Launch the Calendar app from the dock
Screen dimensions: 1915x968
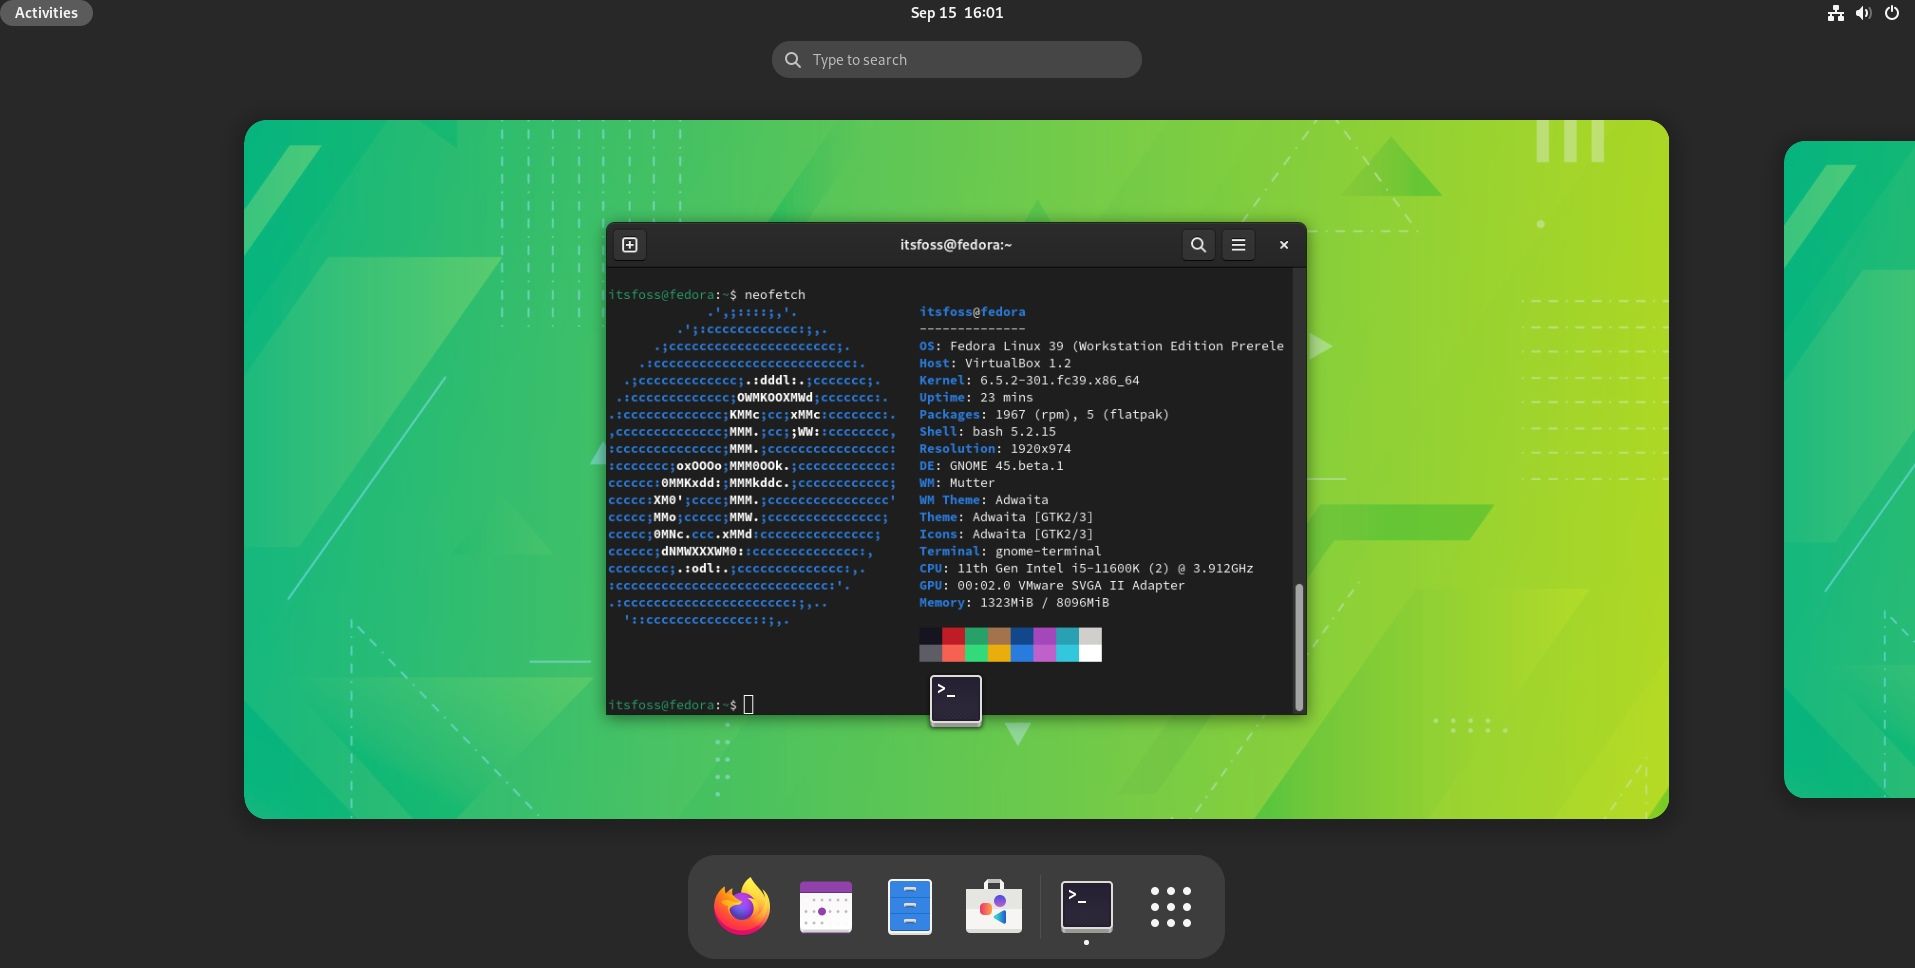(x=824, y=906)
